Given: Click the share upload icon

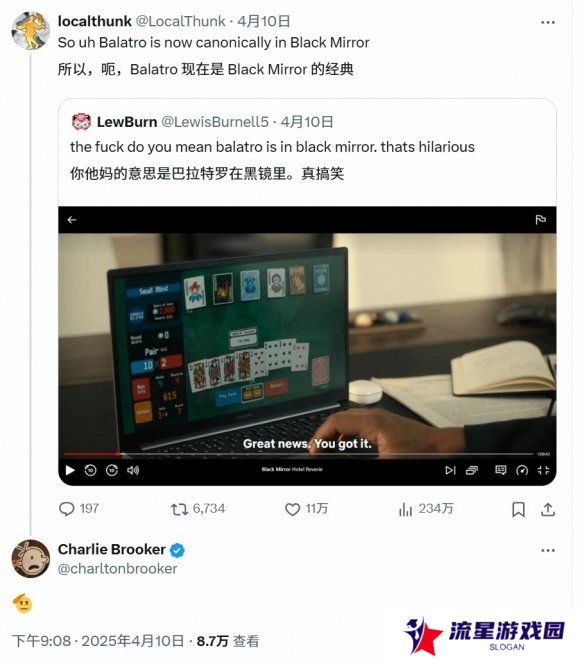Looking at the screenshot, I should click(548, 510).
